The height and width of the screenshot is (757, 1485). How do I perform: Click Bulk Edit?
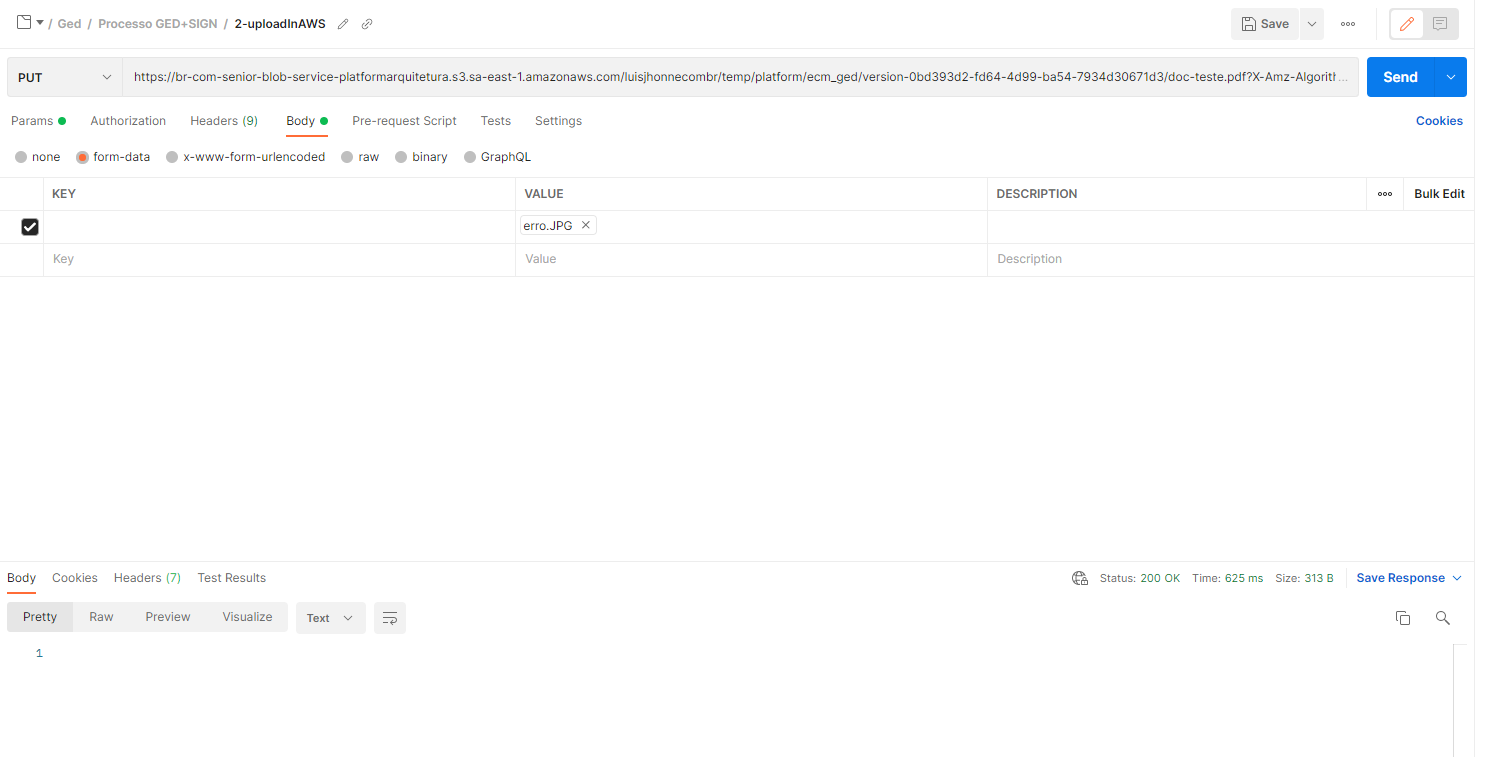1439,194
